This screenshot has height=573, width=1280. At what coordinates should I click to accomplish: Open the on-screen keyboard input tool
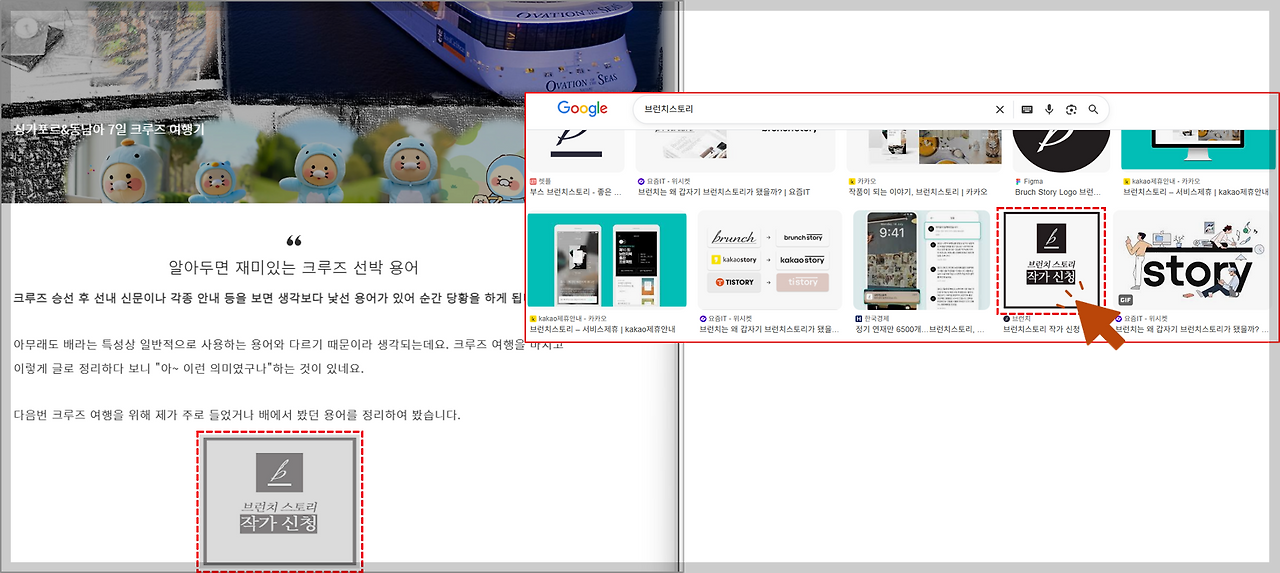[x=1027, y=109]
